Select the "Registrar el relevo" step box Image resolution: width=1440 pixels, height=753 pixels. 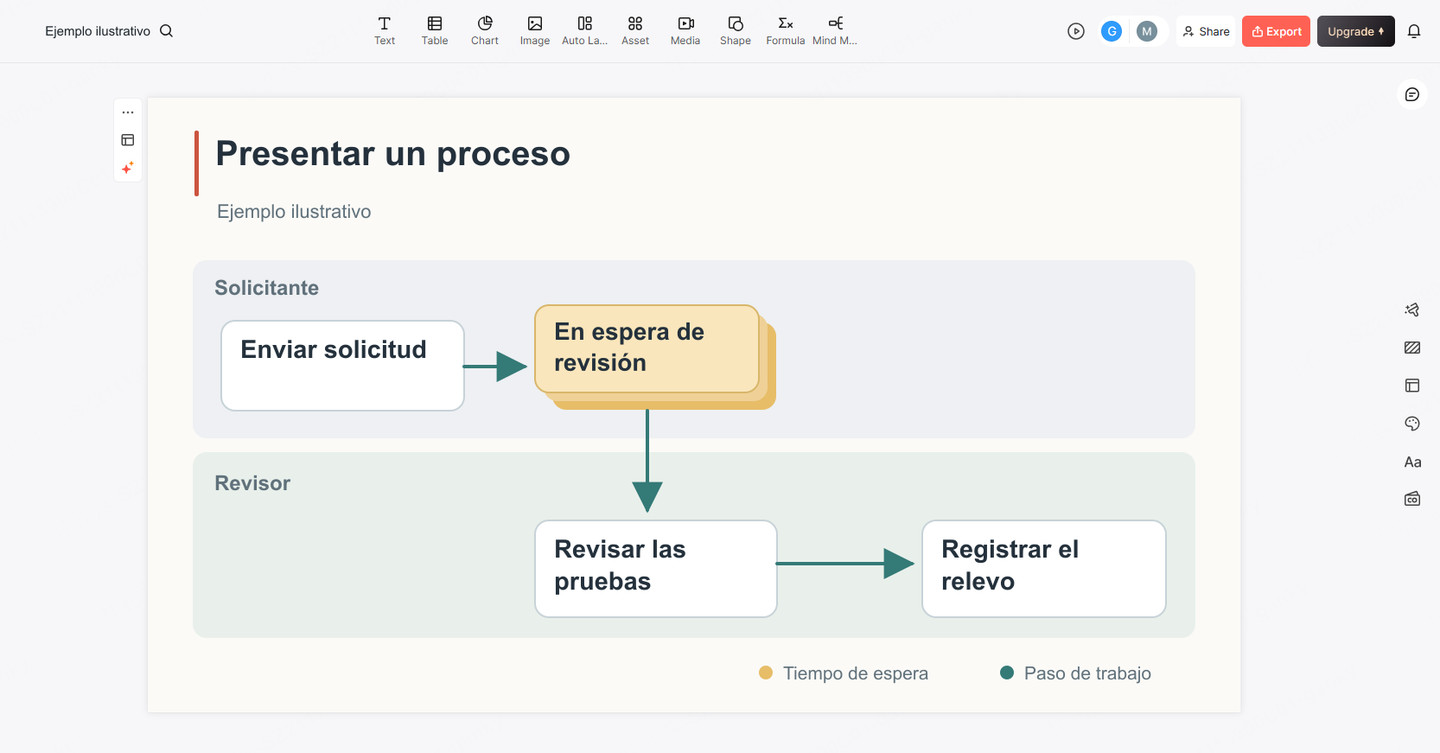[1044, 569]
